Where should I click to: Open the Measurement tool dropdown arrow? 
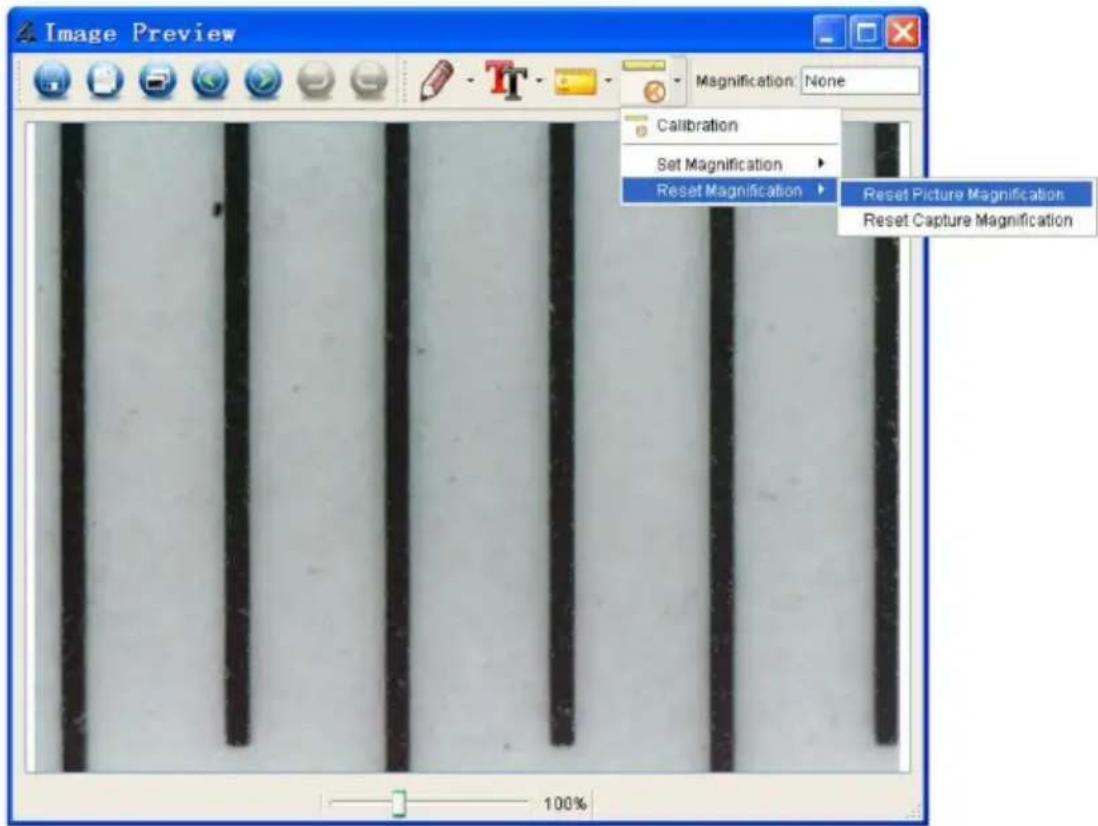pos(608,80)
